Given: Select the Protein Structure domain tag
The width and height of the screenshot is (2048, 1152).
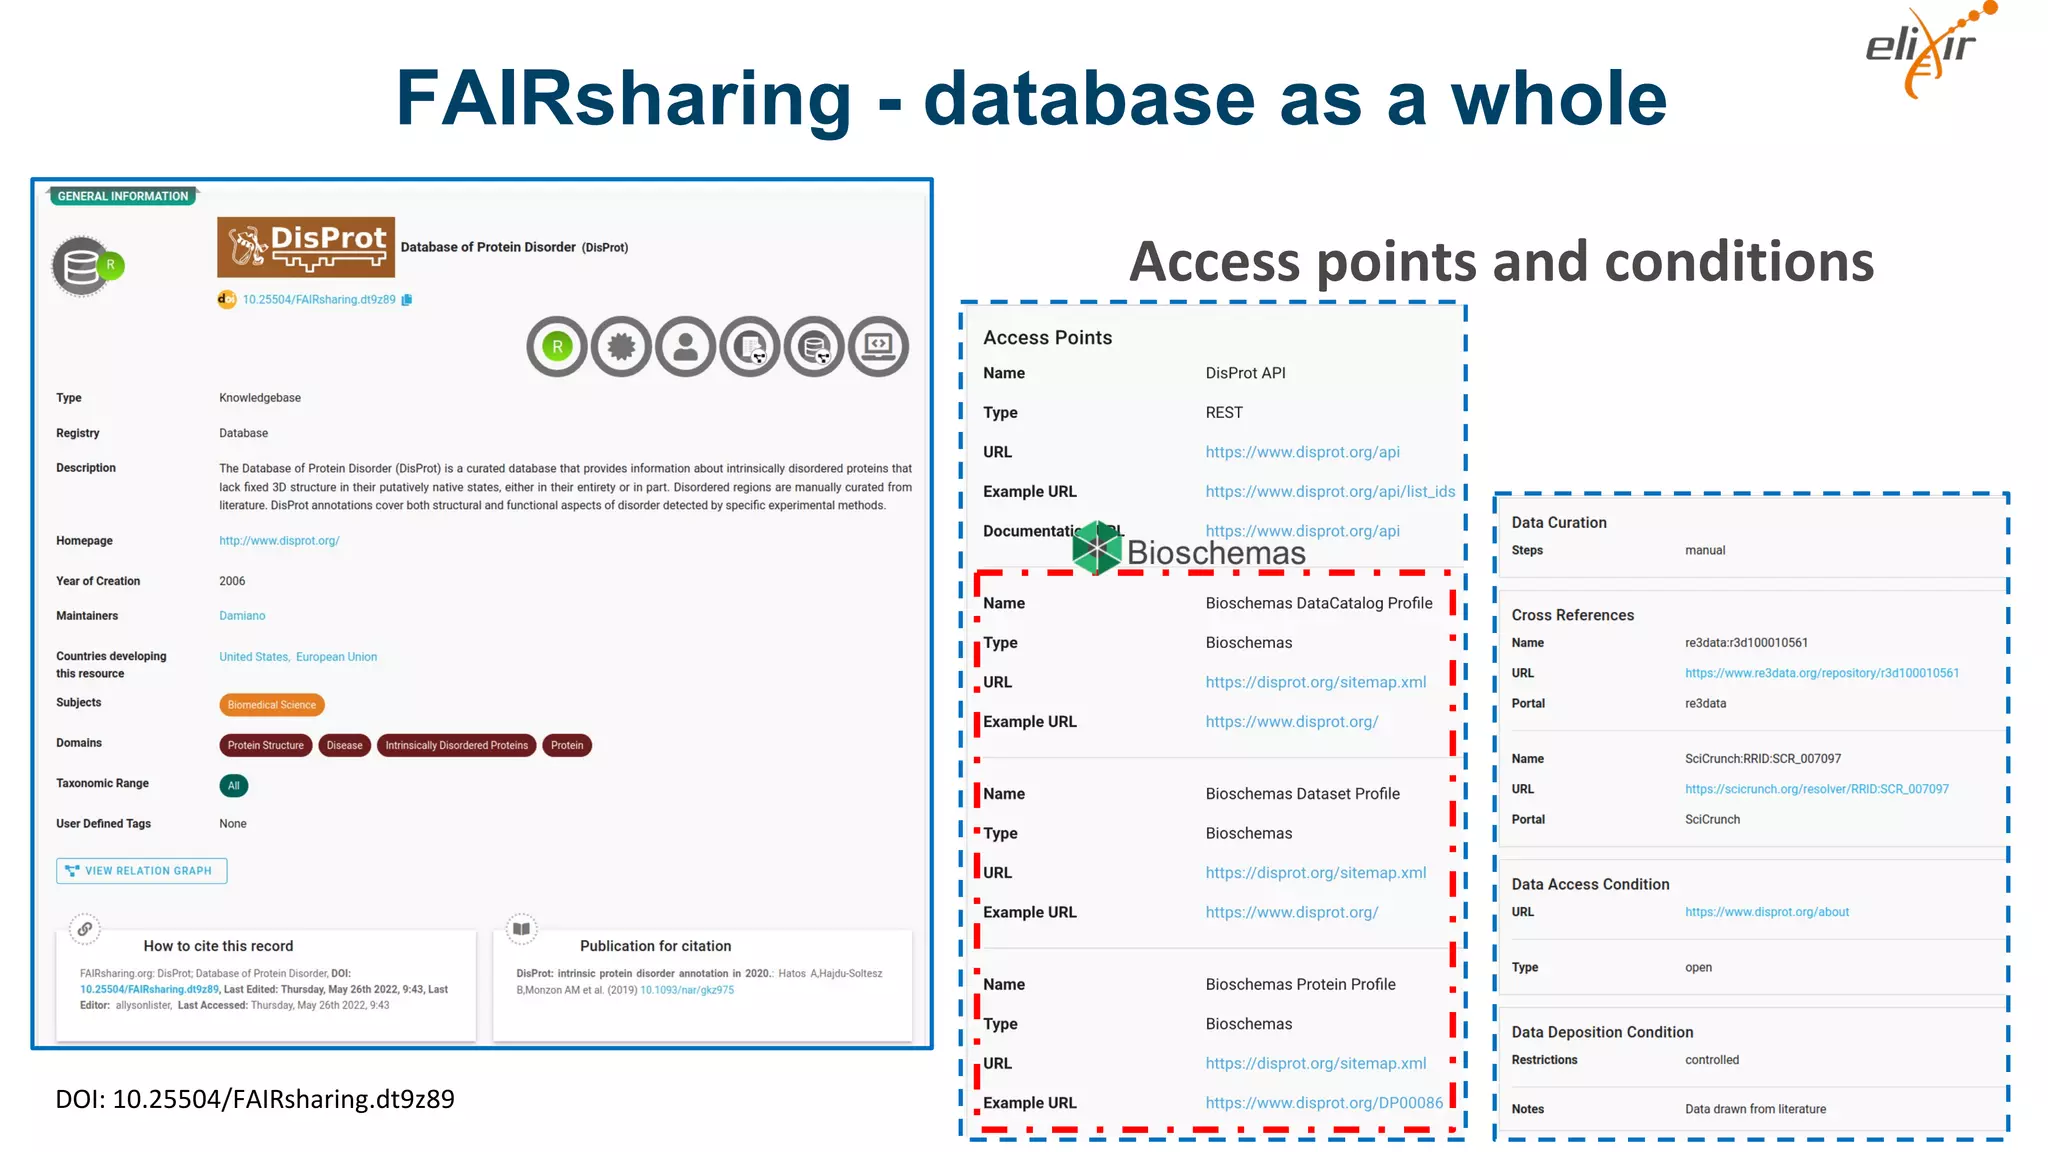Looking at the screenshot, I should click(x=265, y=745).
